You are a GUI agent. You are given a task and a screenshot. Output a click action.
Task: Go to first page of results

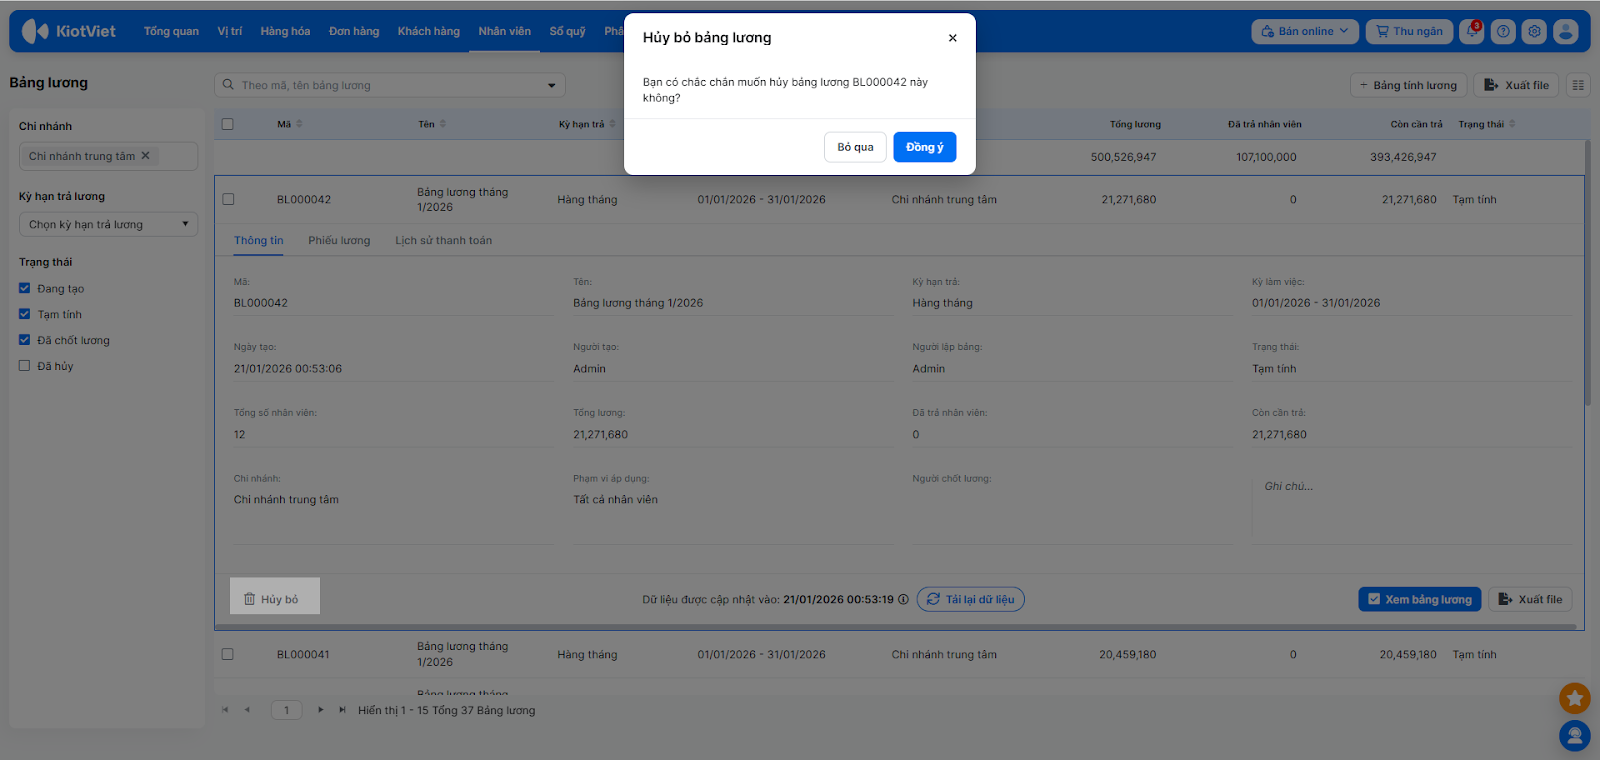pyautogui.click(x=225, y=710)
